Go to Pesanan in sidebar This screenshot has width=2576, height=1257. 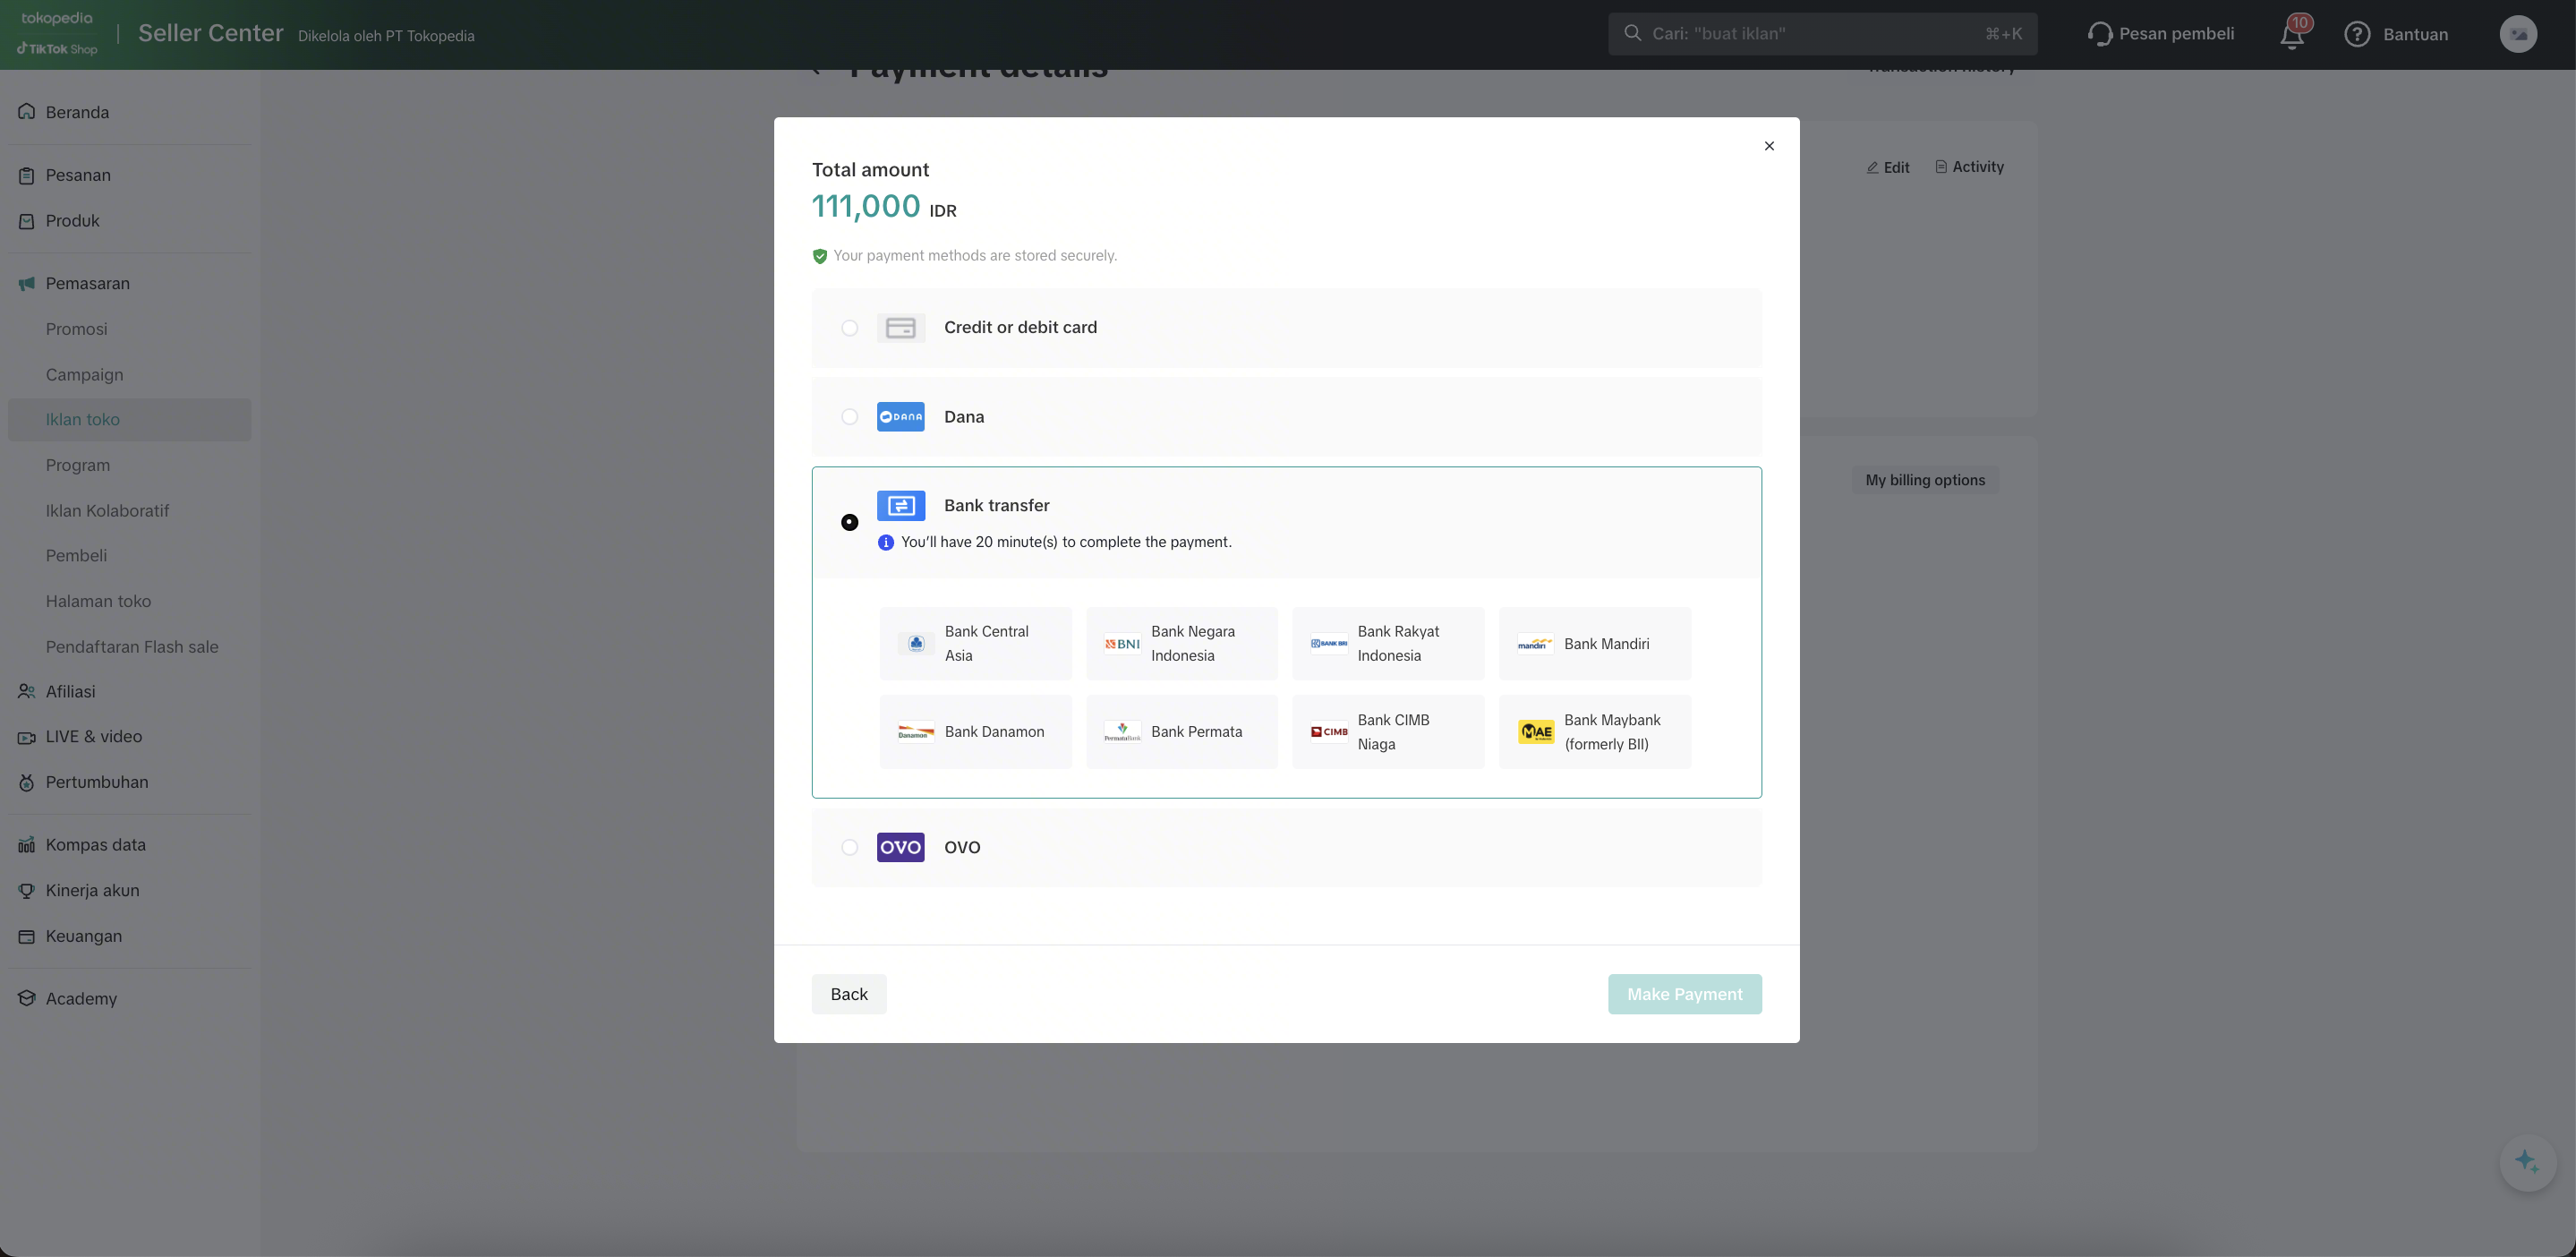78,175
